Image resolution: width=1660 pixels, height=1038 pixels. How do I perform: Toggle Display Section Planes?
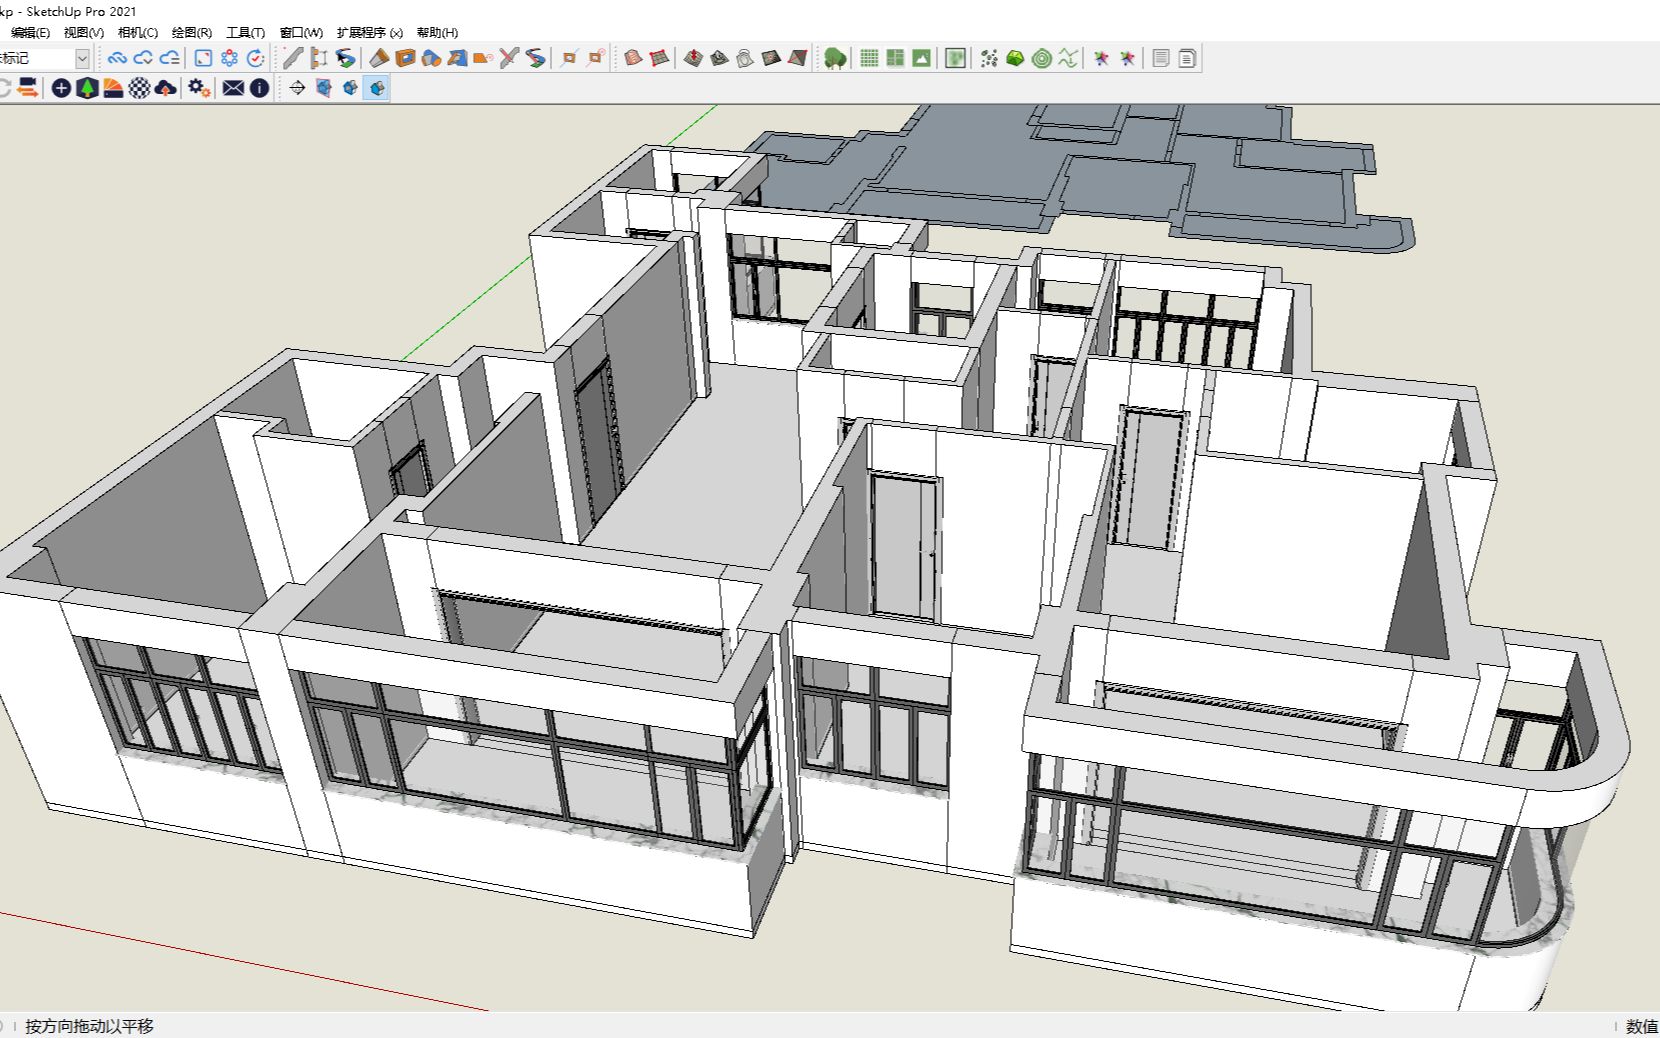(x=323, y=88)
